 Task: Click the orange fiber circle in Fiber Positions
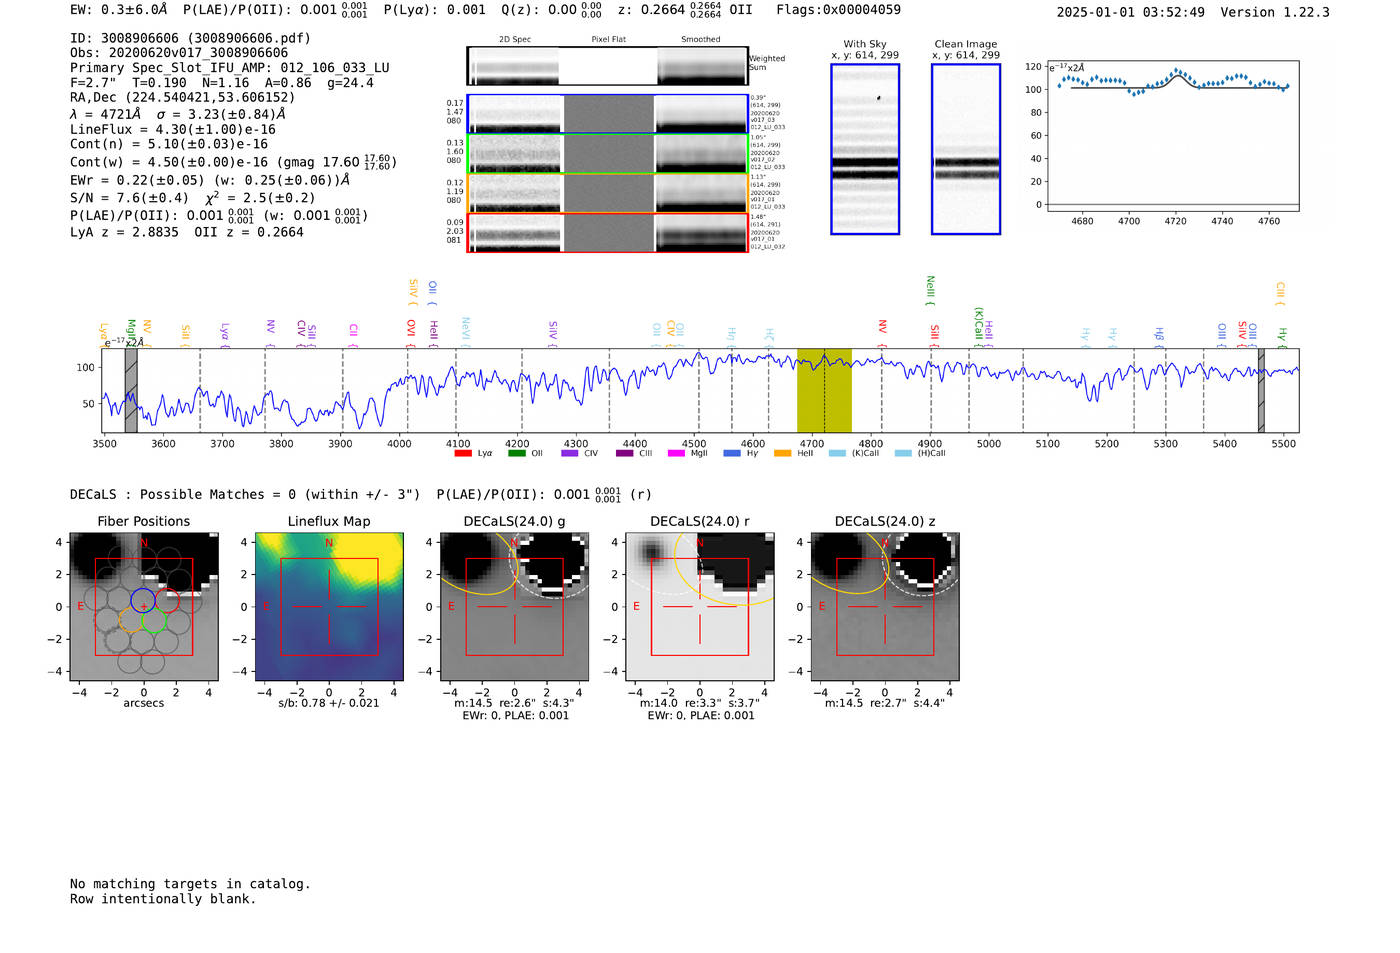click(x=132, y=621)
